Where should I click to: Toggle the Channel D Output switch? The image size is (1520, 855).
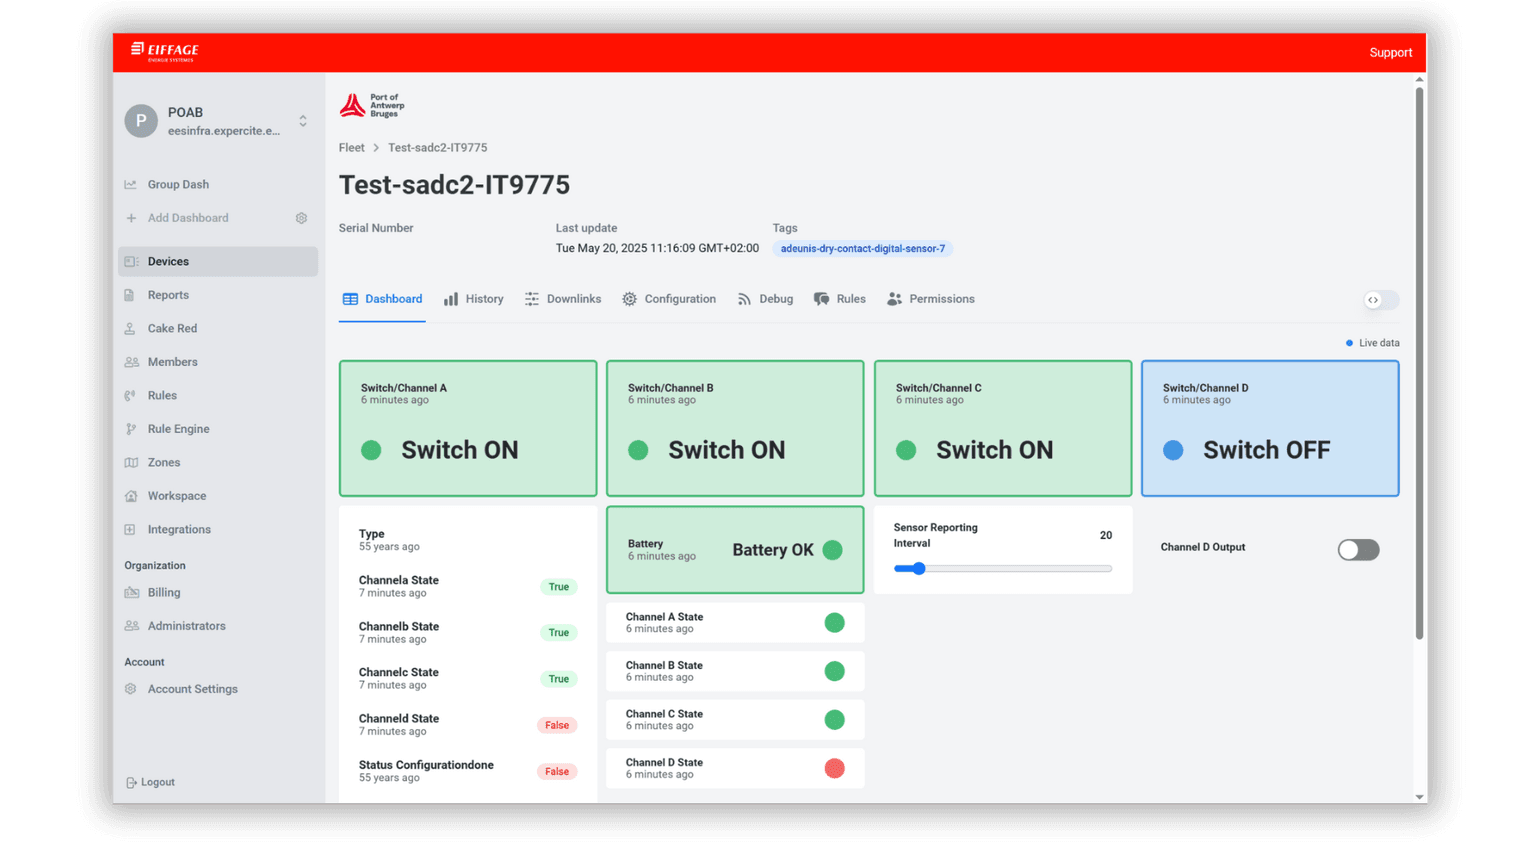tap(1358, 550)
